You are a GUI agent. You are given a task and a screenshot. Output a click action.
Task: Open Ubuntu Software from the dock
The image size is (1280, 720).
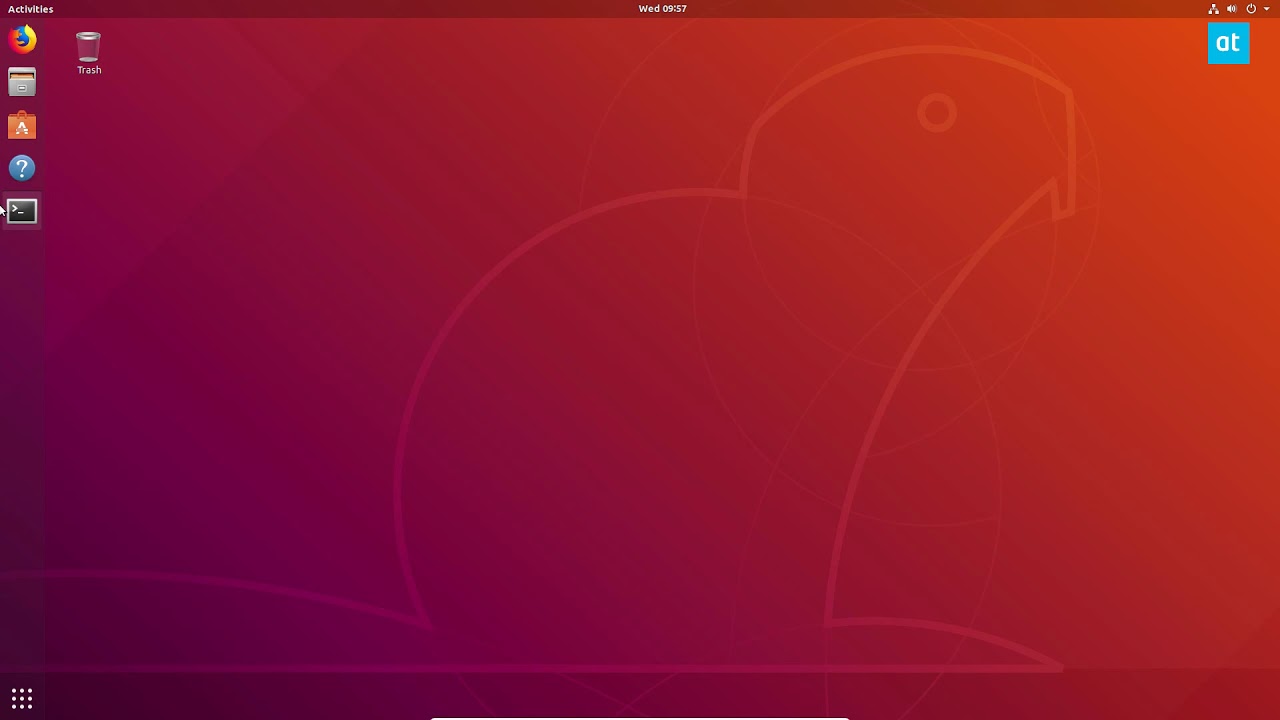22,126
